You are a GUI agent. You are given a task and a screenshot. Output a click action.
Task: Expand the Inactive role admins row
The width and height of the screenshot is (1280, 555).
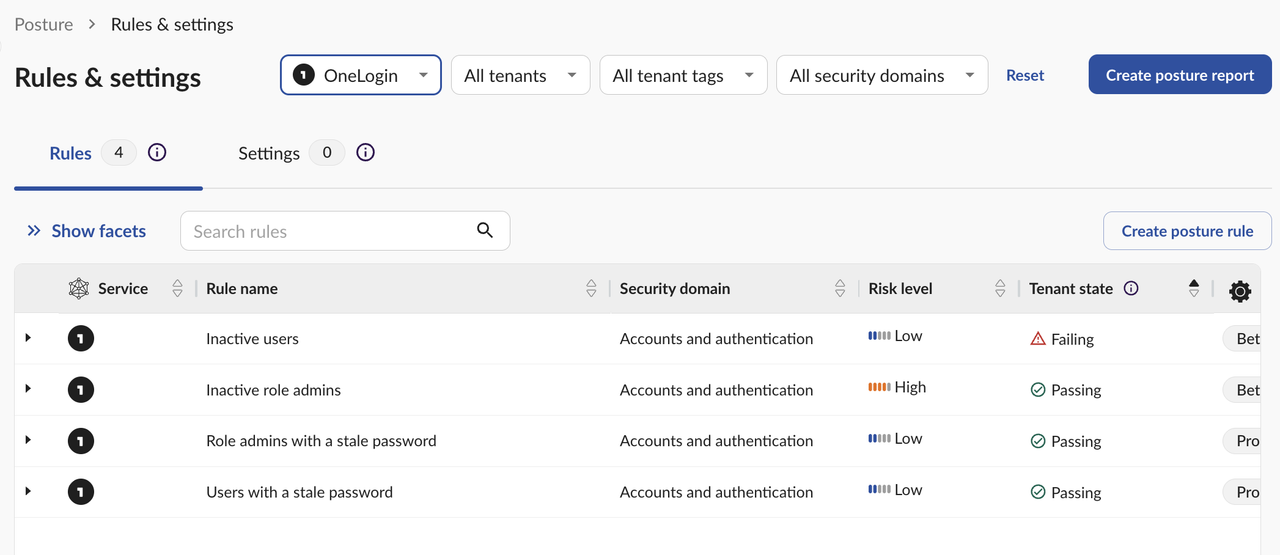coord(28,389)
